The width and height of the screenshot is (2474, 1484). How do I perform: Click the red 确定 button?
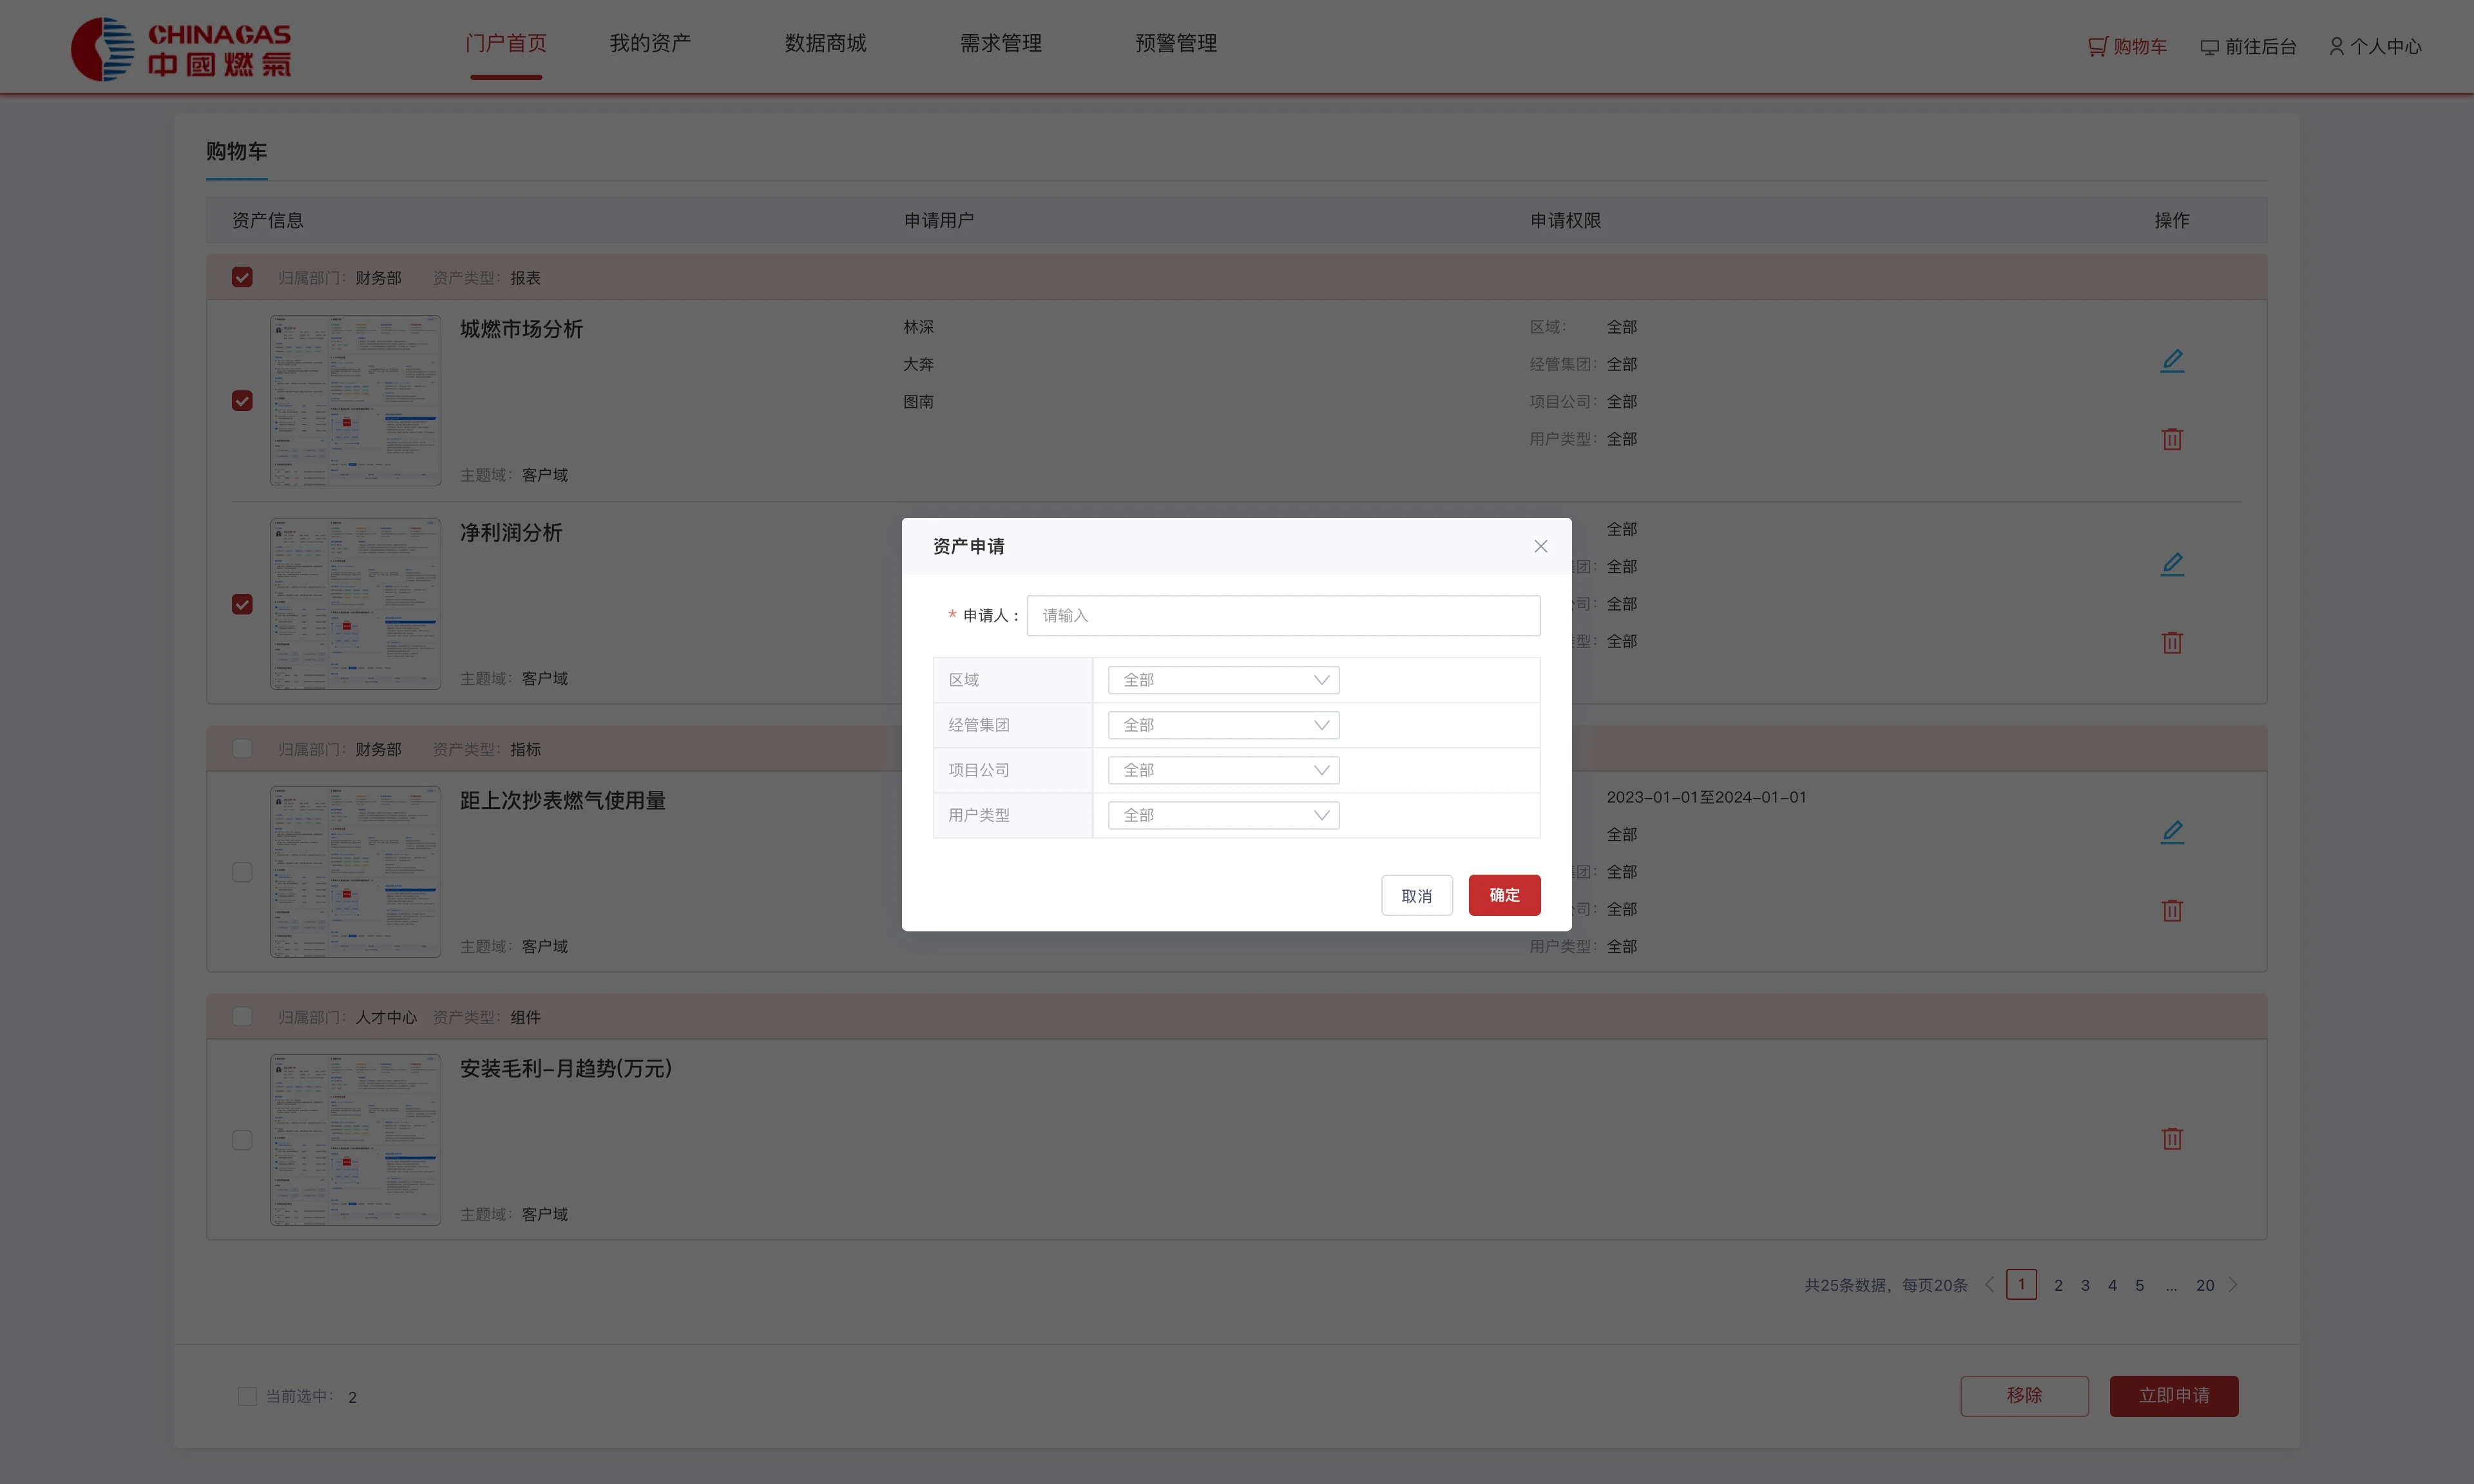[x=1504, y=895]
